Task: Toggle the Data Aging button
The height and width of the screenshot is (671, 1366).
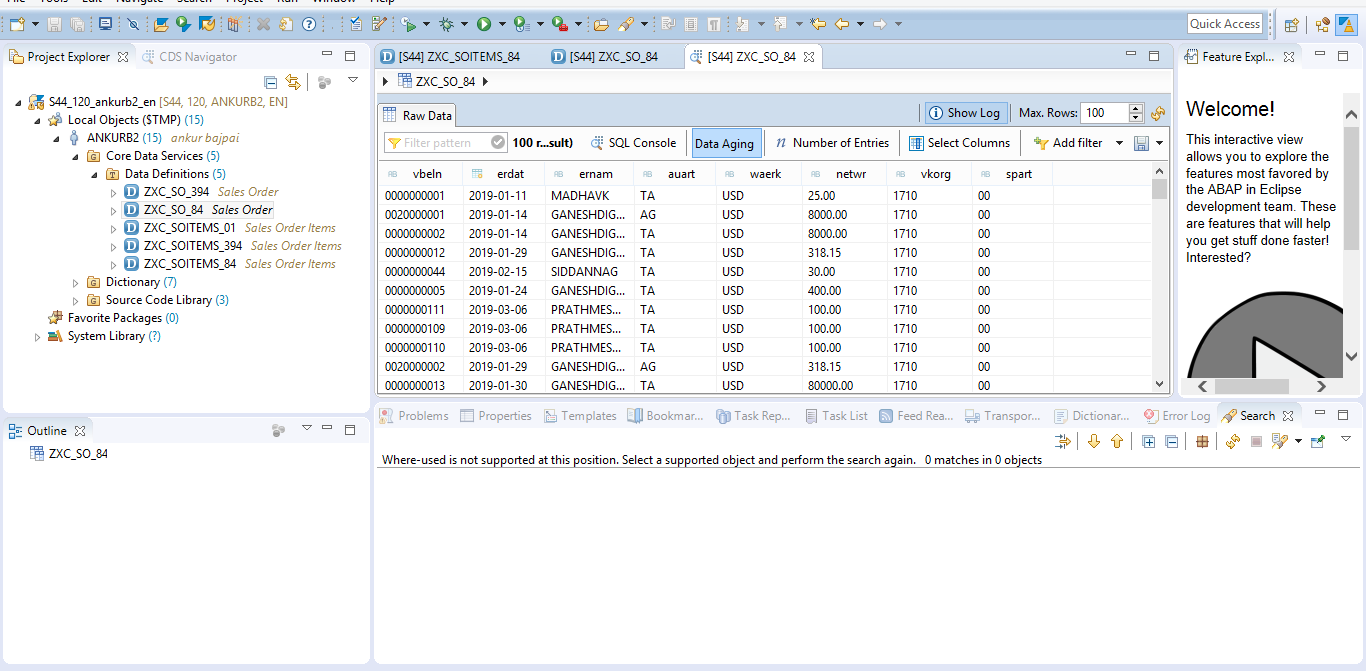Action: point(724,143)
